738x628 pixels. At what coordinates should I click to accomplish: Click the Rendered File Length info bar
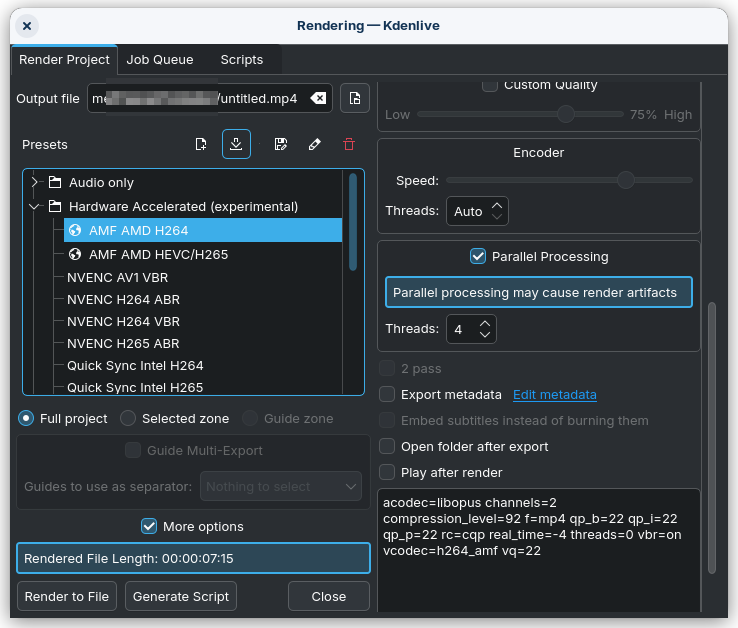point(193,558)
